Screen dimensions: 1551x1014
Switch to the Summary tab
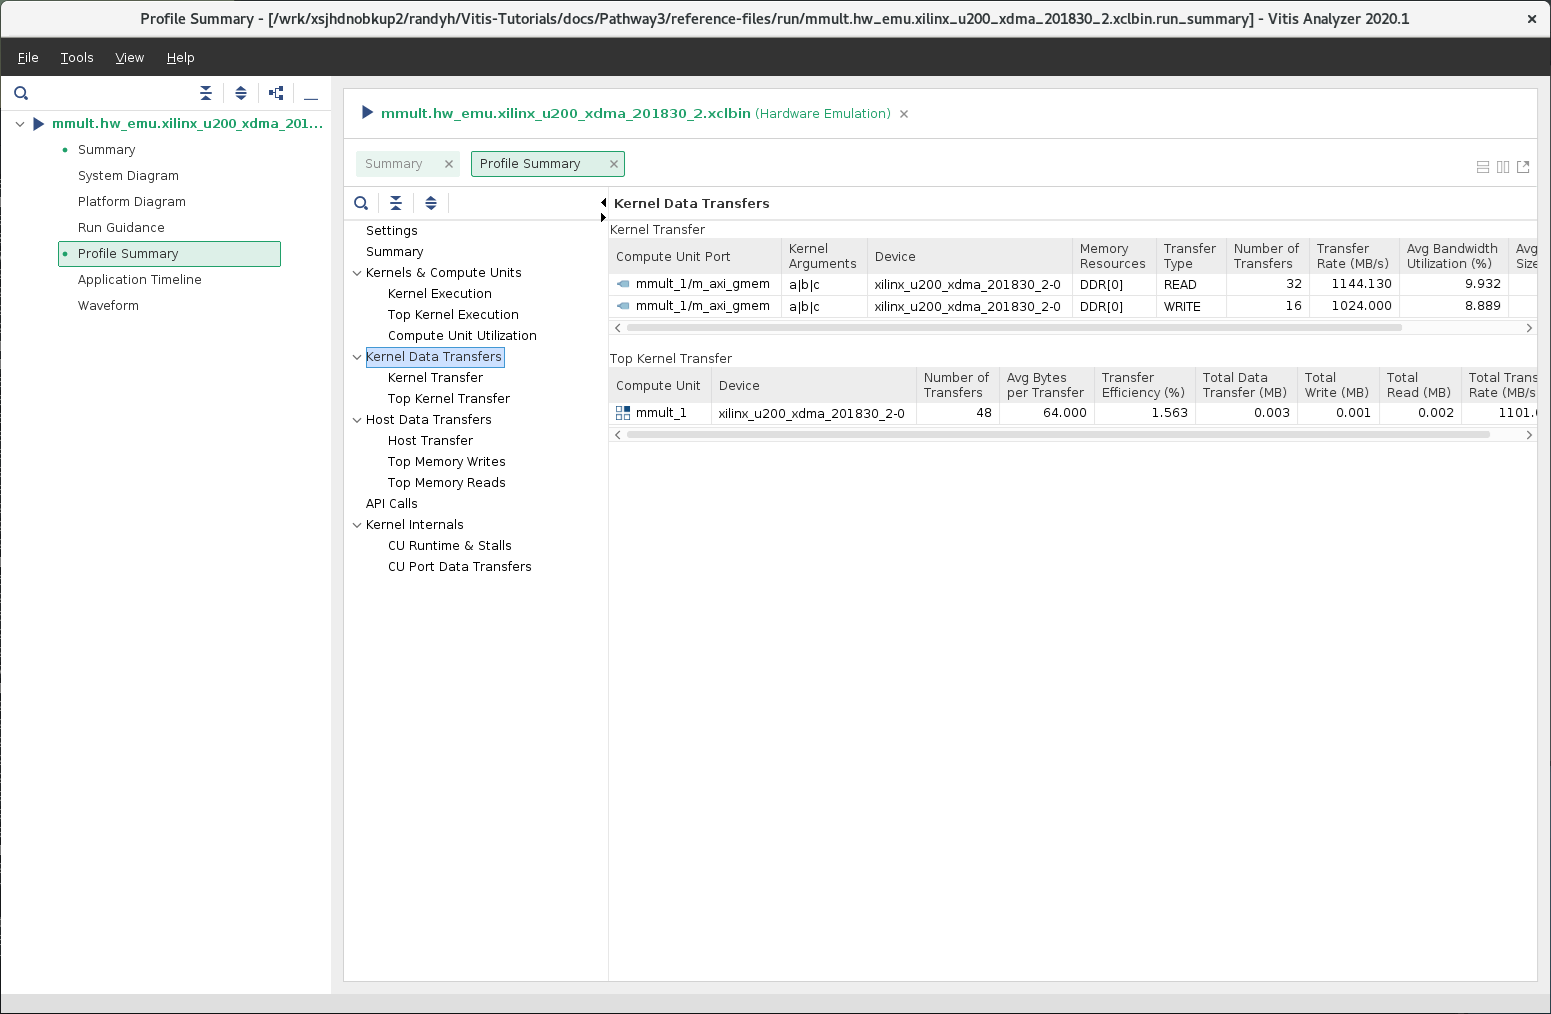coord(394,164)
